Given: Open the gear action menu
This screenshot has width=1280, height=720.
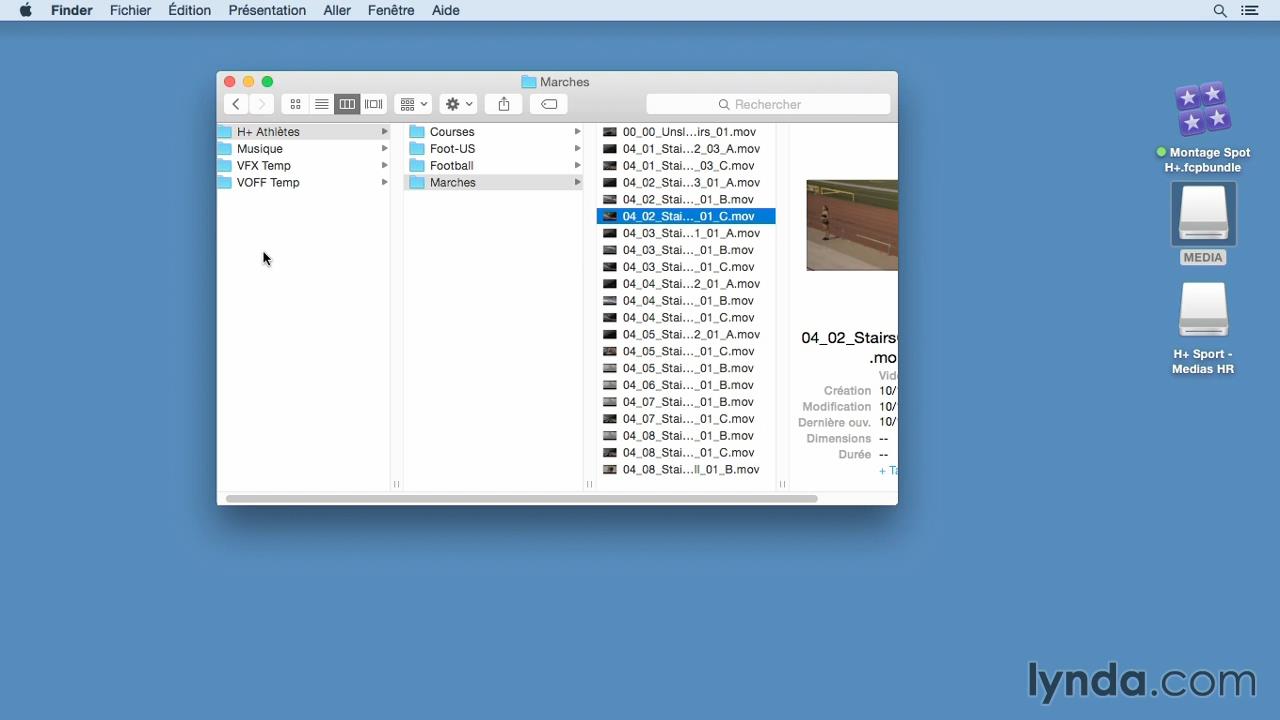Looking at the screenshot, I should 459,104.
